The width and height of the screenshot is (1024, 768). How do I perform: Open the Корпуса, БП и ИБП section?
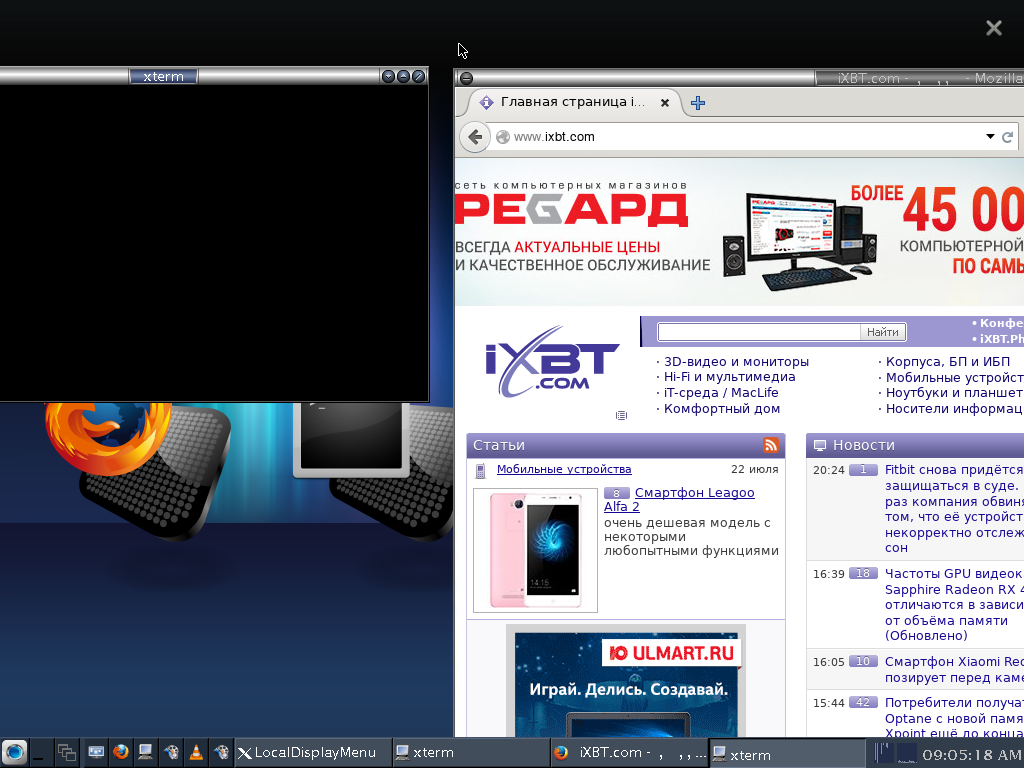tap(948, 361)
